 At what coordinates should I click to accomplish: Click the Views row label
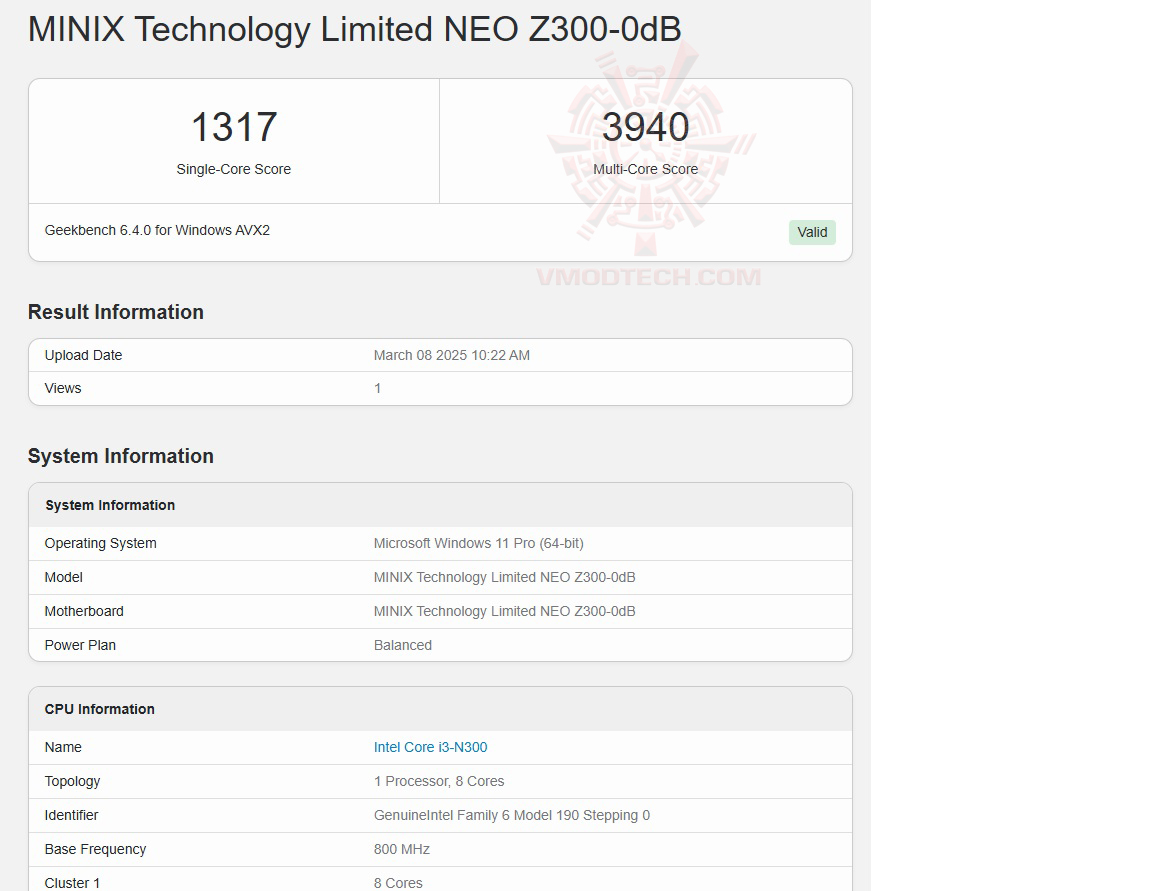click(x=63, y=388)
